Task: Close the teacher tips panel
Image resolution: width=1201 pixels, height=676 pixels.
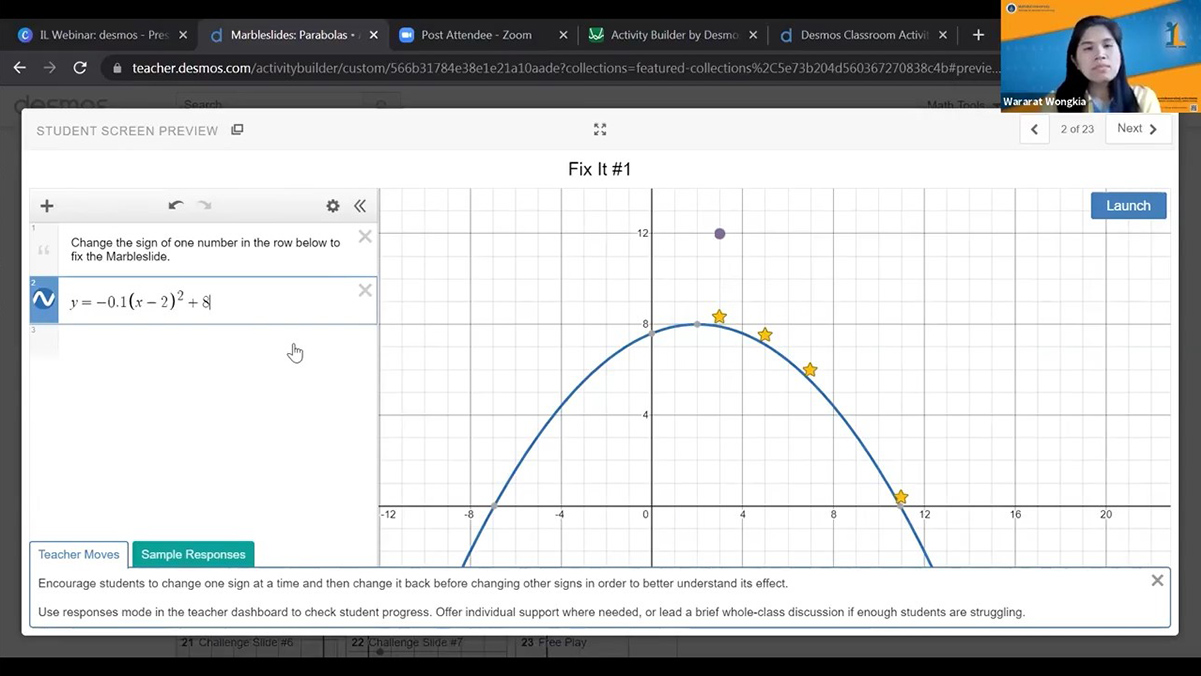Action: pos(1157,581)
